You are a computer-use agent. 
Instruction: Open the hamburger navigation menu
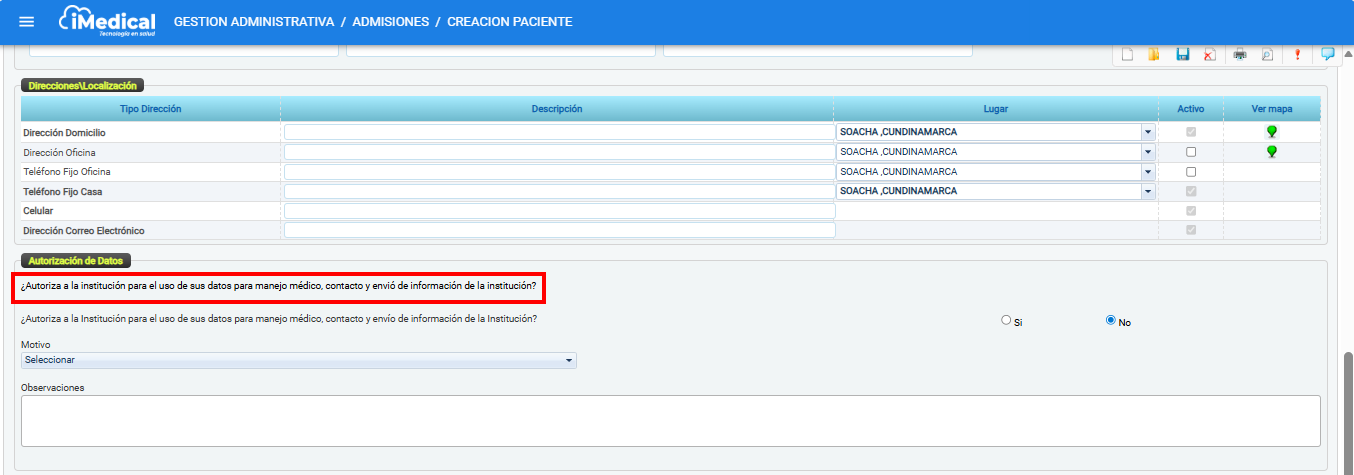(27, 22)
